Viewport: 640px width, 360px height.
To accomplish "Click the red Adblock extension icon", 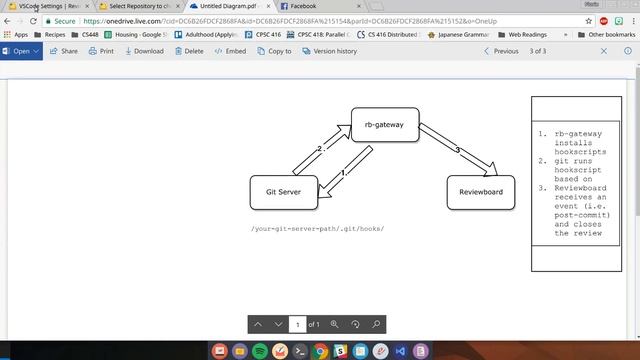I will coord(604,21).
